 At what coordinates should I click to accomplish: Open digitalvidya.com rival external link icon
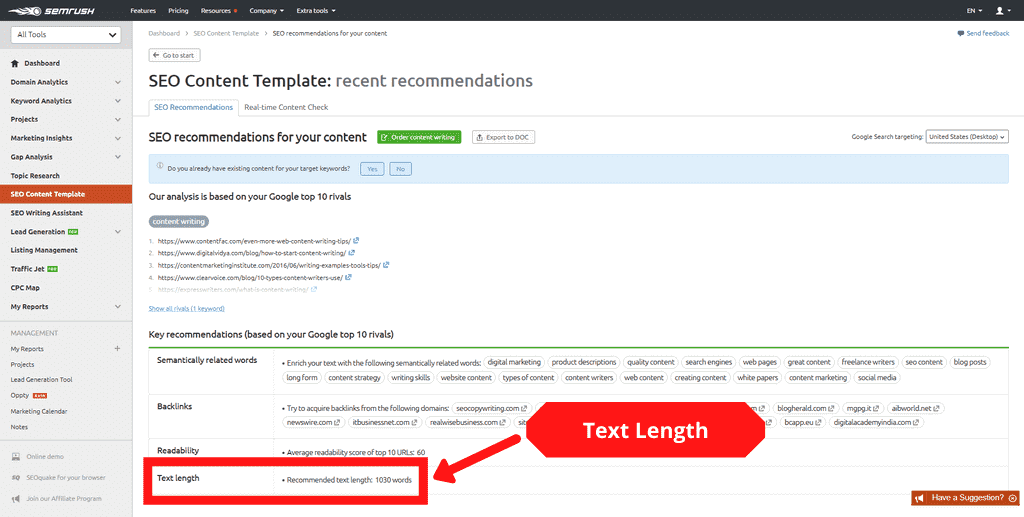351,253
